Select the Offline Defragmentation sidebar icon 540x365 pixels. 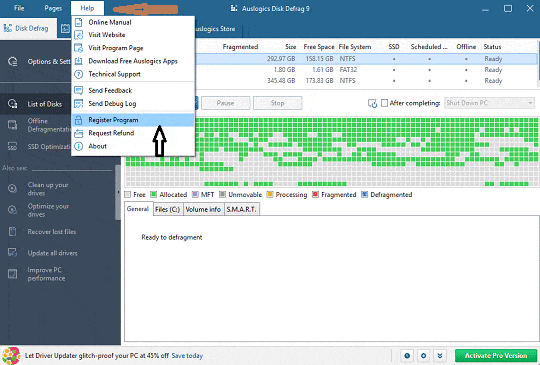click(12, 125)
